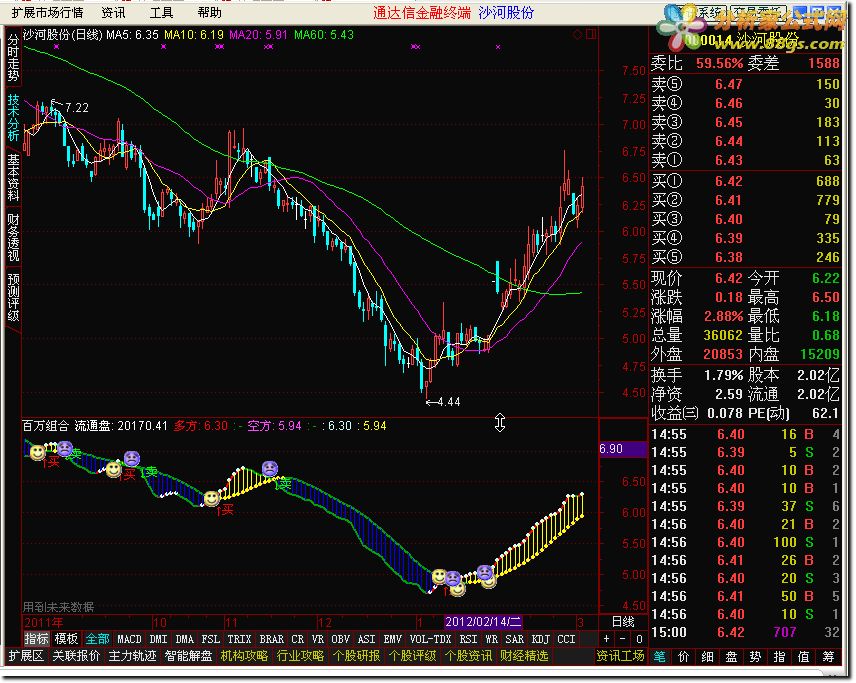This screenshot has height=683, width=856.
Task: Click the 0 reset button beside minus
Action: [639, 639]
